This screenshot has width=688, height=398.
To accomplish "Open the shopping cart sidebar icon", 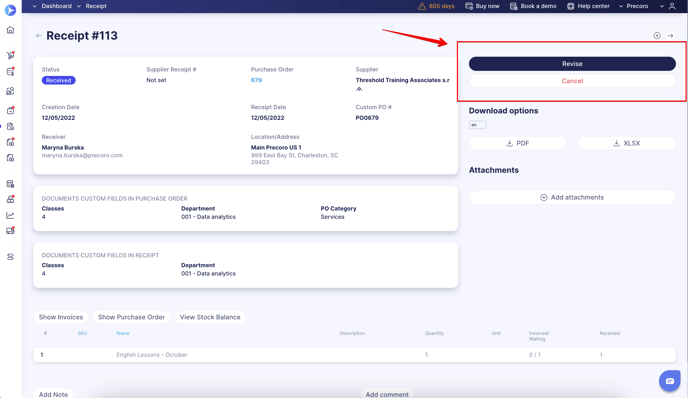I will (x=11, y=55).
